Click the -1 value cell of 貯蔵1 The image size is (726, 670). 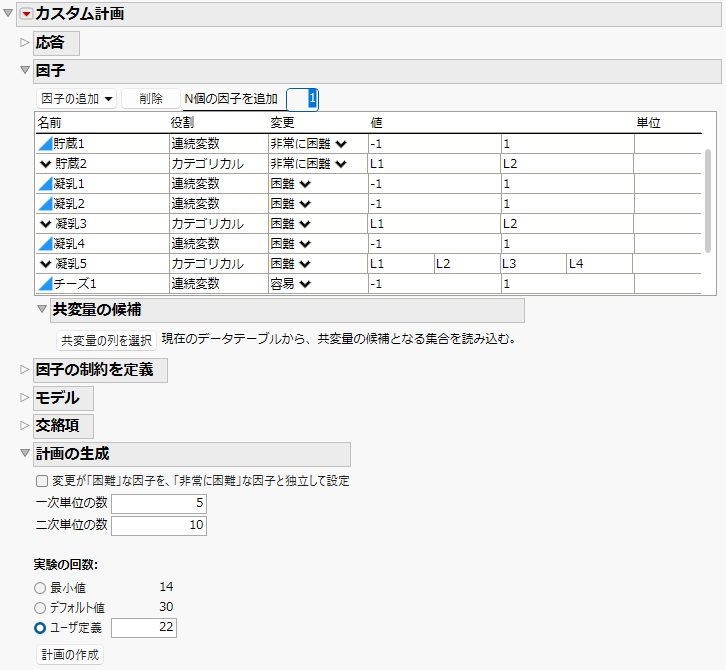[x=435, y=144]
